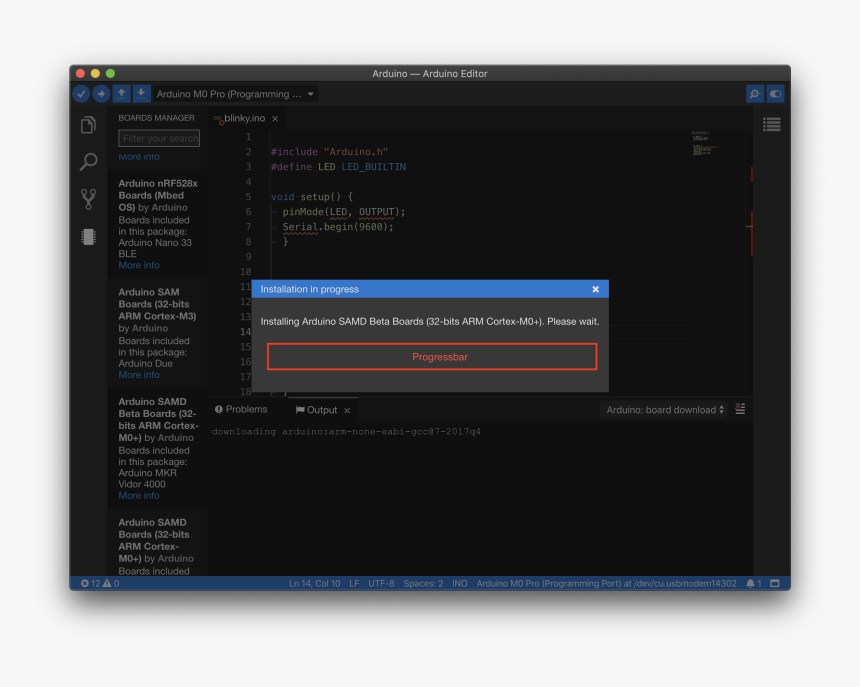Open the Explorer files sidebar icon

click(88, 125)
